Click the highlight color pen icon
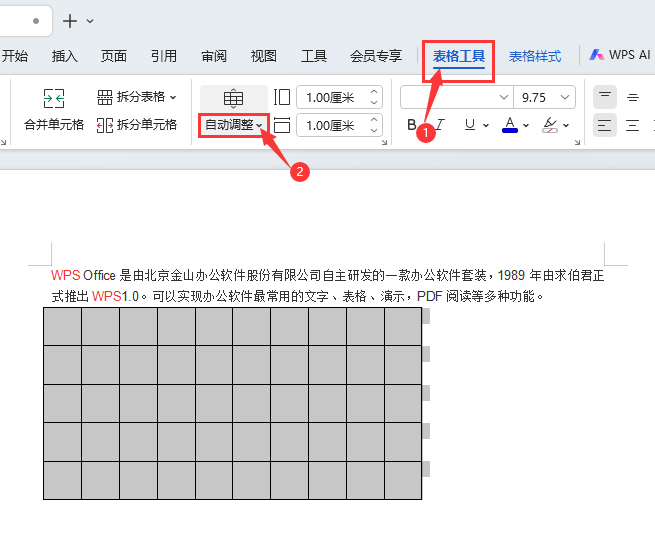The height and width of the screenshot is (549, 655). (x=550, y=125)
